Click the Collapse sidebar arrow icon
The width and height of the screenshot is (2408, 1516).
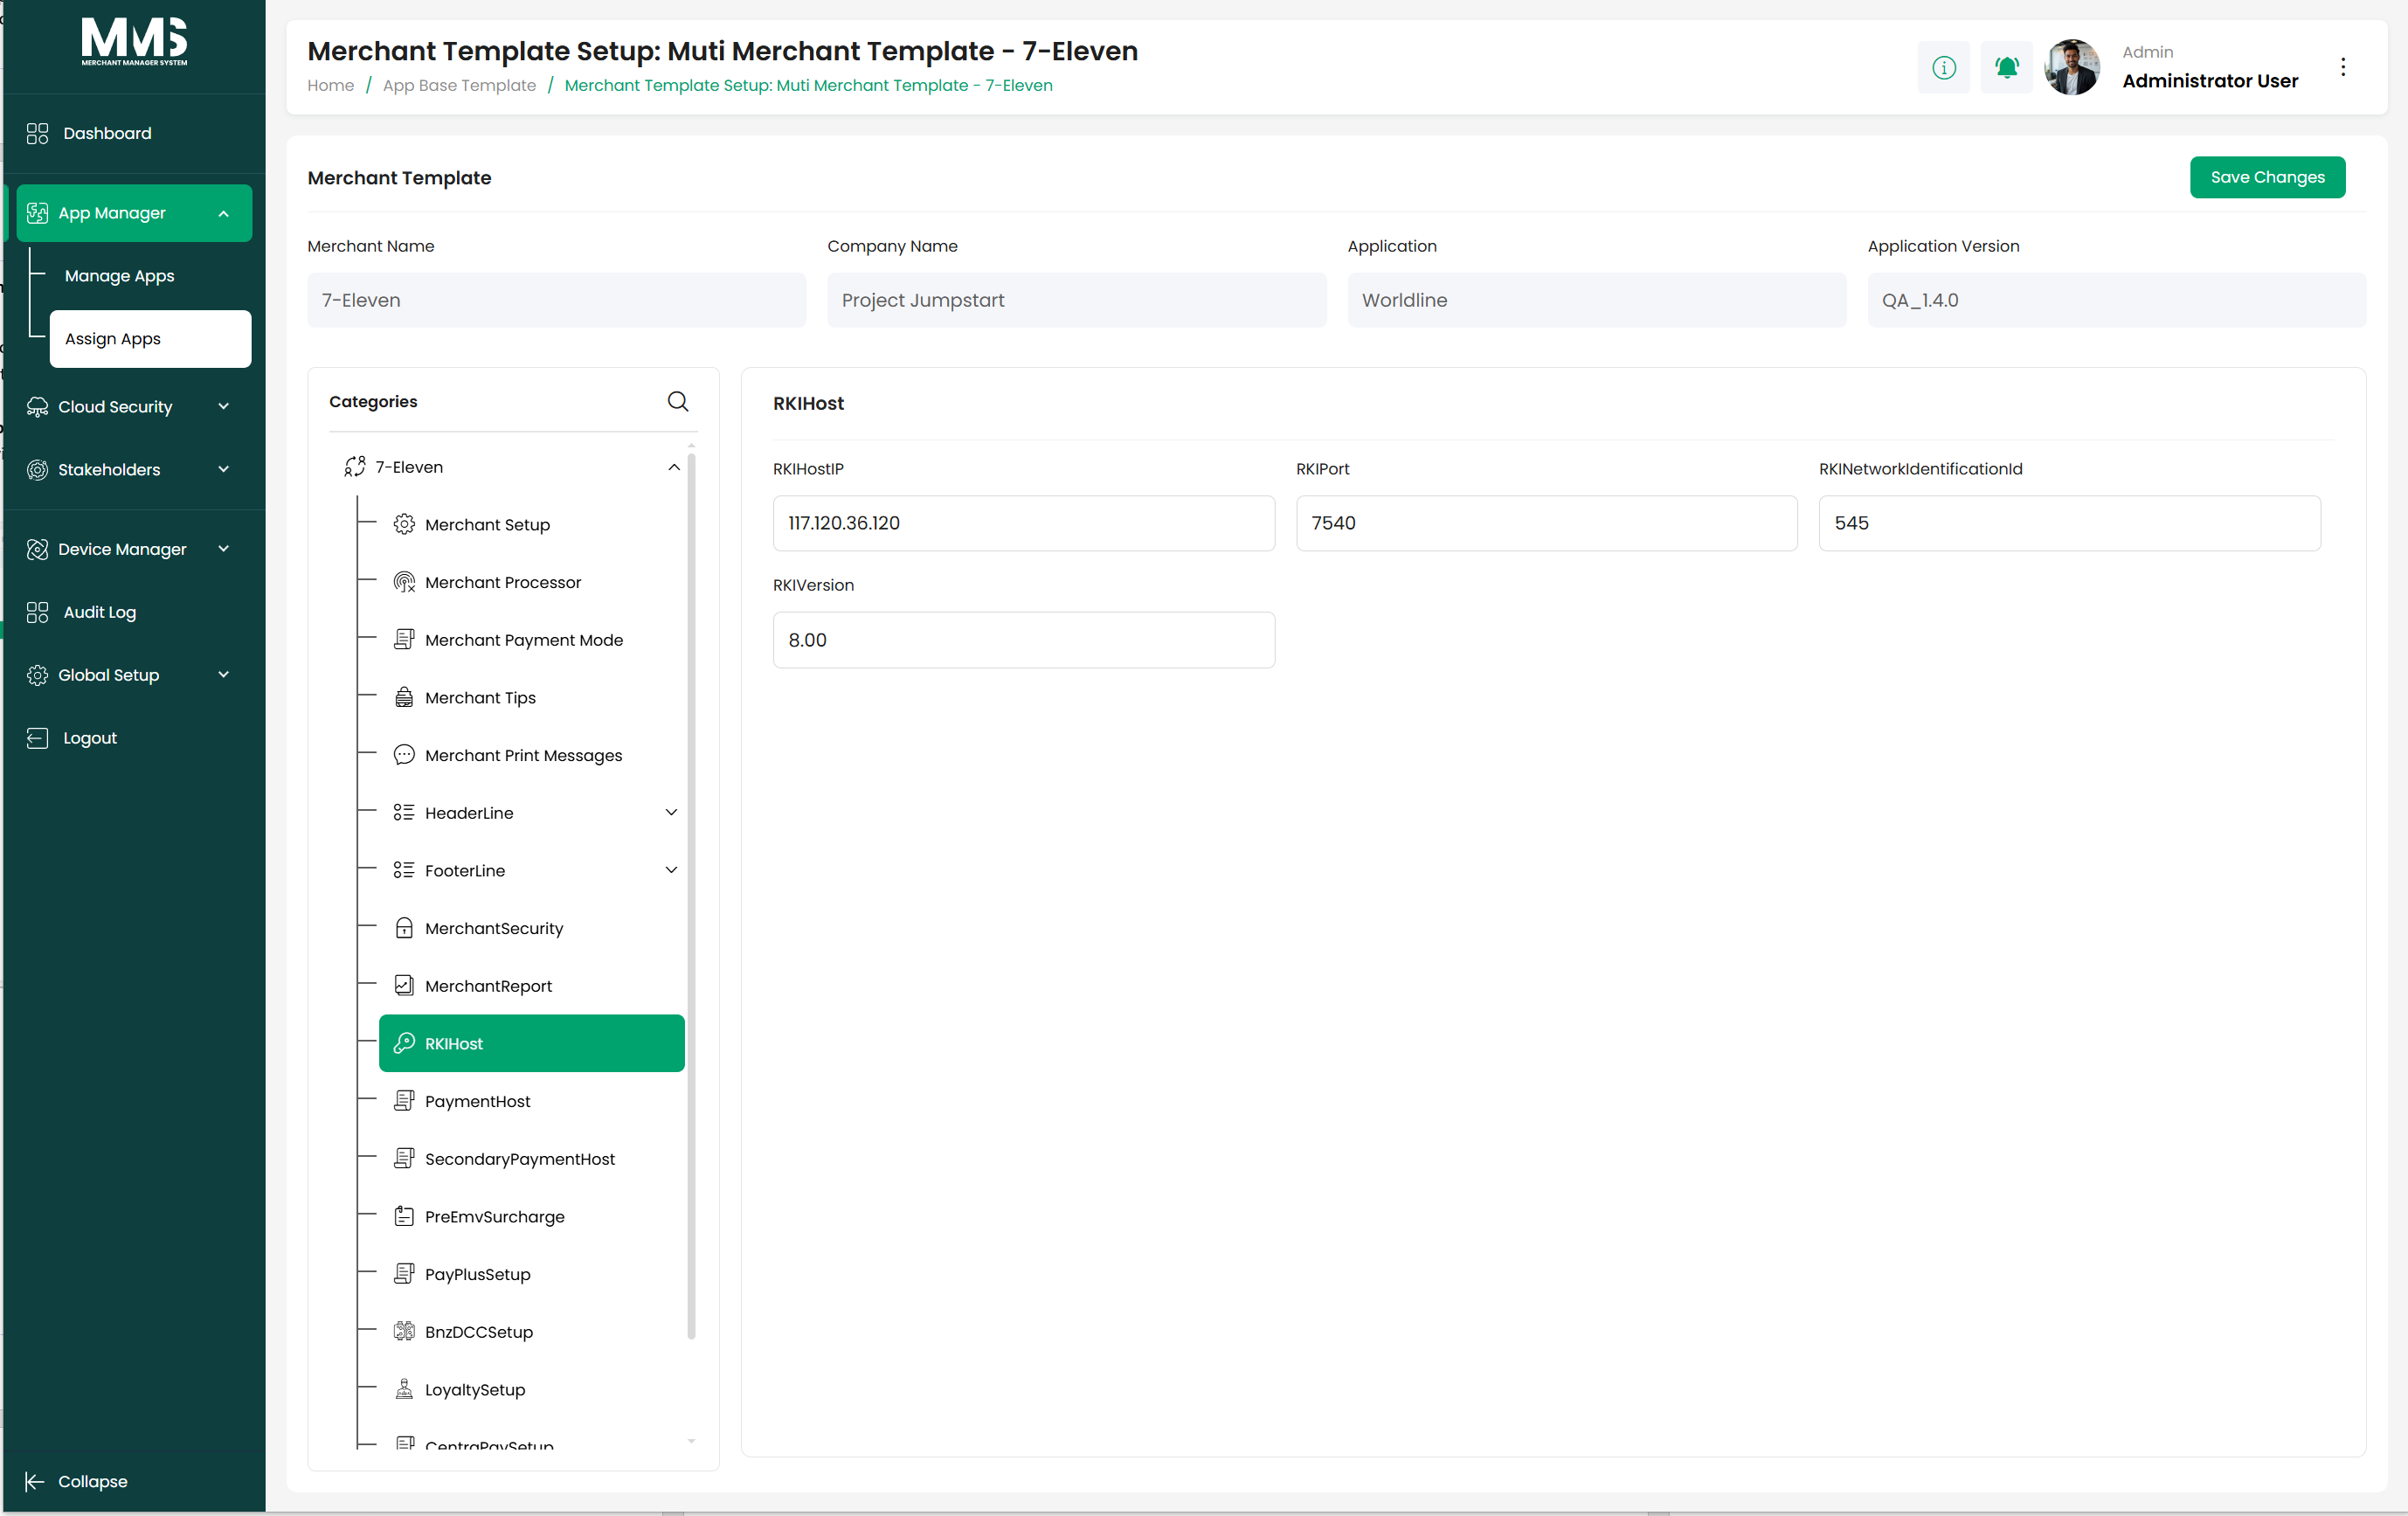coord(35,1481)
